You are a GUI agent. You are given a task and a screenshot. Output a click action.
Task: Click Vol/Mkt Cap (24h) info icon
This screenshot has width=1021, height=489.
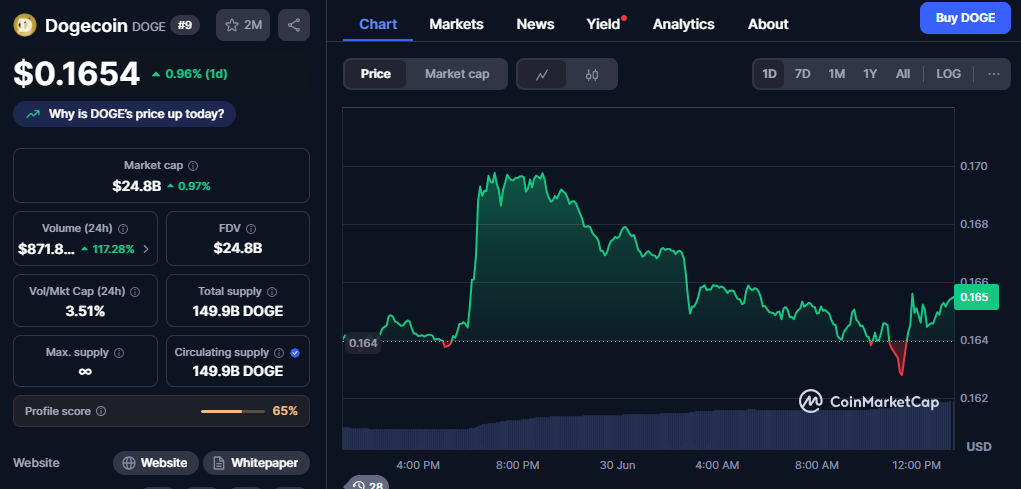point(135,292)
